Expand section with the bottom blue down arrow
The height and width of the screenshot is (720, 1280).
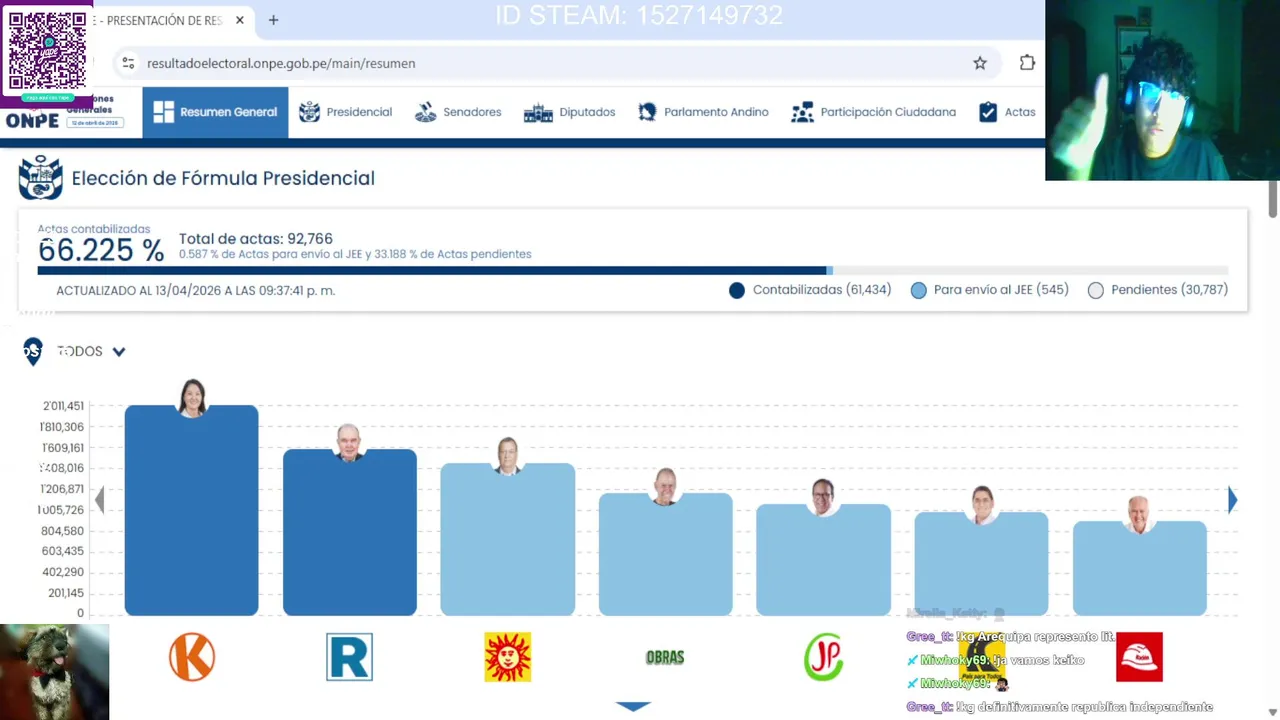tap(633, 706)
